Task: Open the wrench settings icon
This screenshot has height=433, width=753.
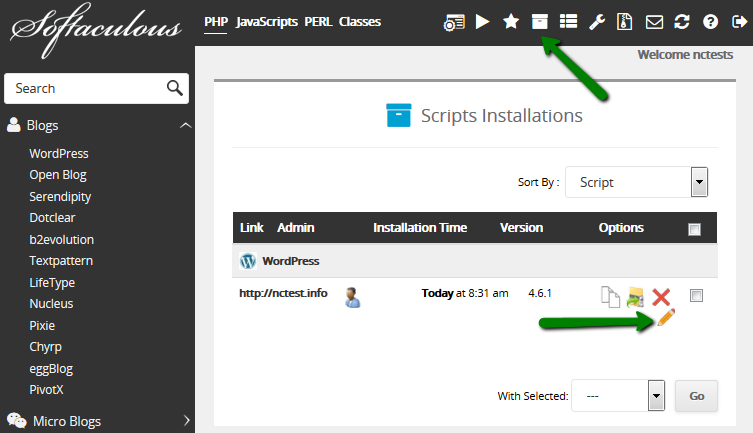Action: (x=597, y=22)
